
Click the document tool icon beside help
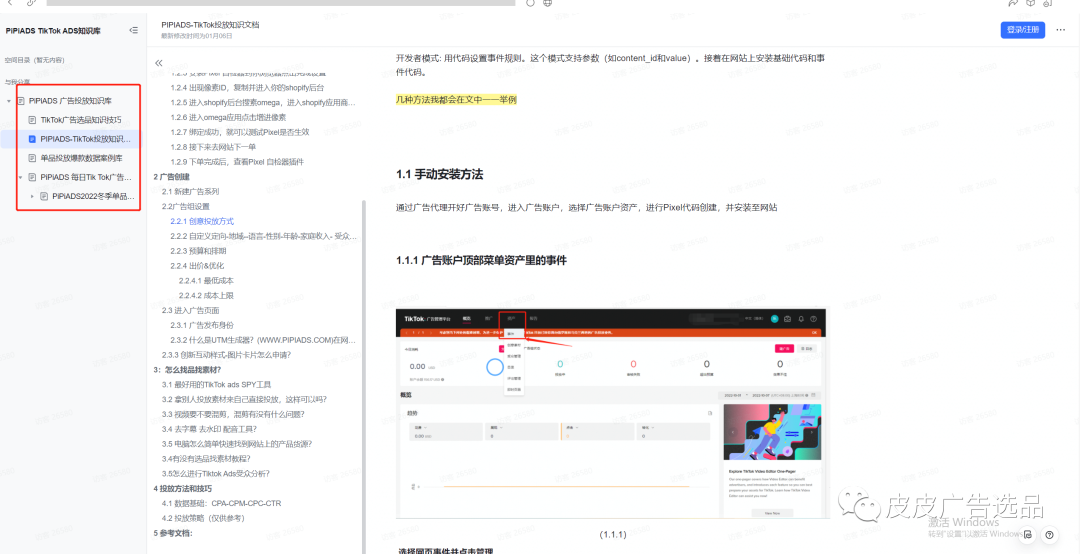tap(1027, 534)
